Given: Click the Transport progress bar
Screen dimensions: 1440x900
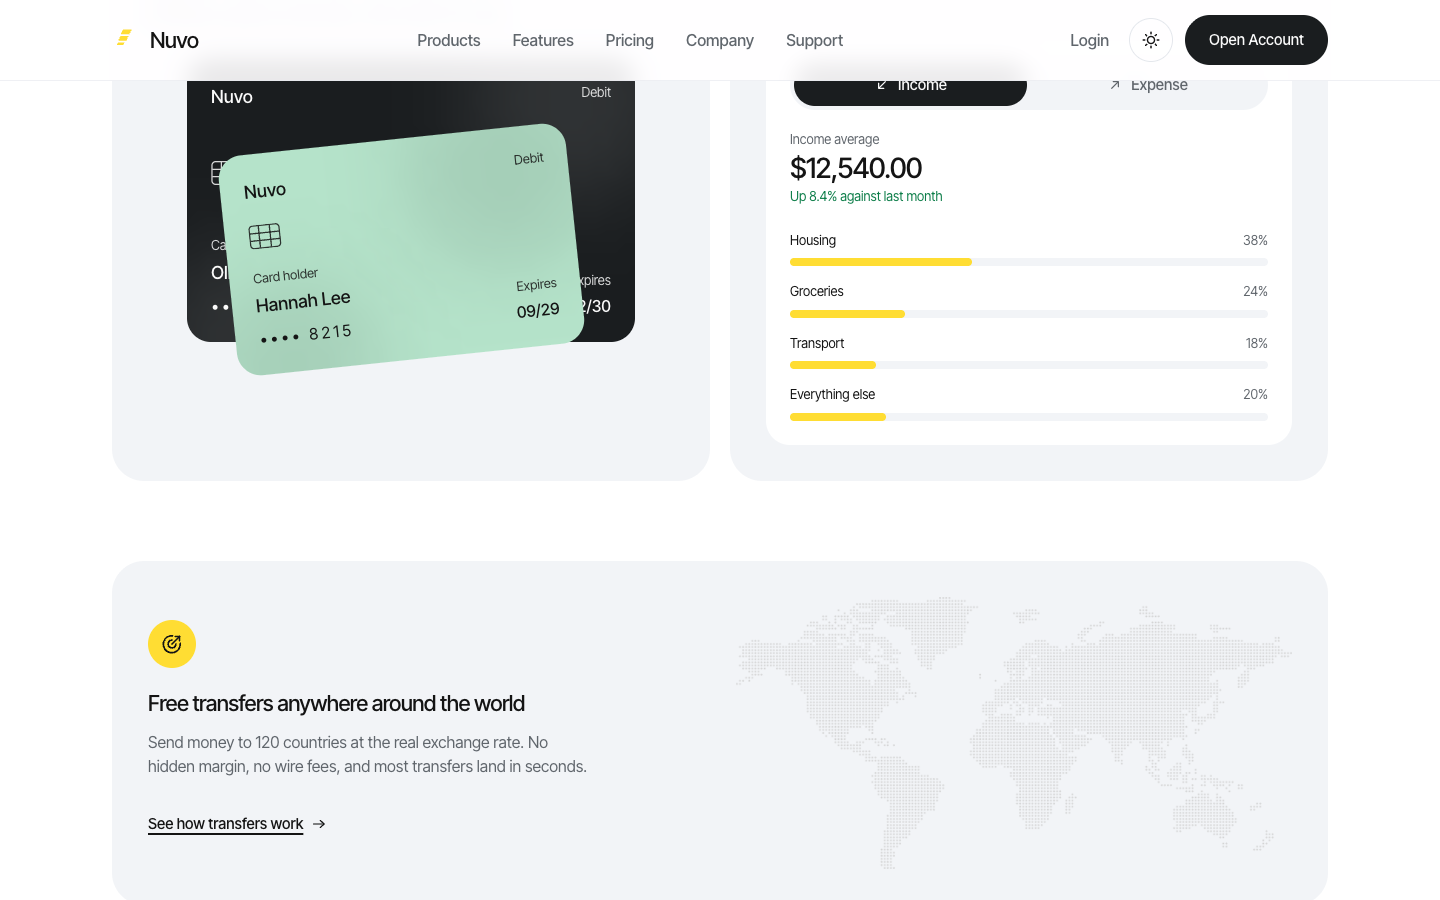Looking at the screenshot, I should [1029, 365].
